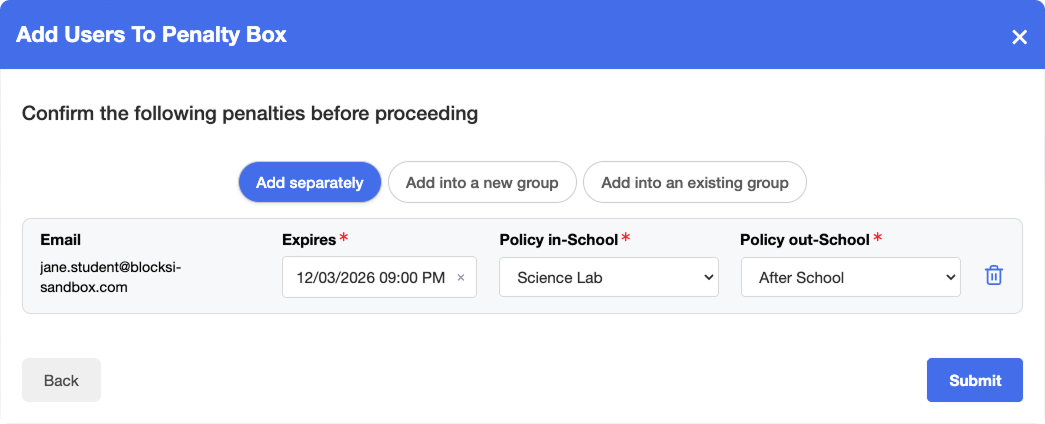Close the Add Users To Penalty Box dialog
This screenshot has width=1045, height=424.
[x=1019, y=37]
